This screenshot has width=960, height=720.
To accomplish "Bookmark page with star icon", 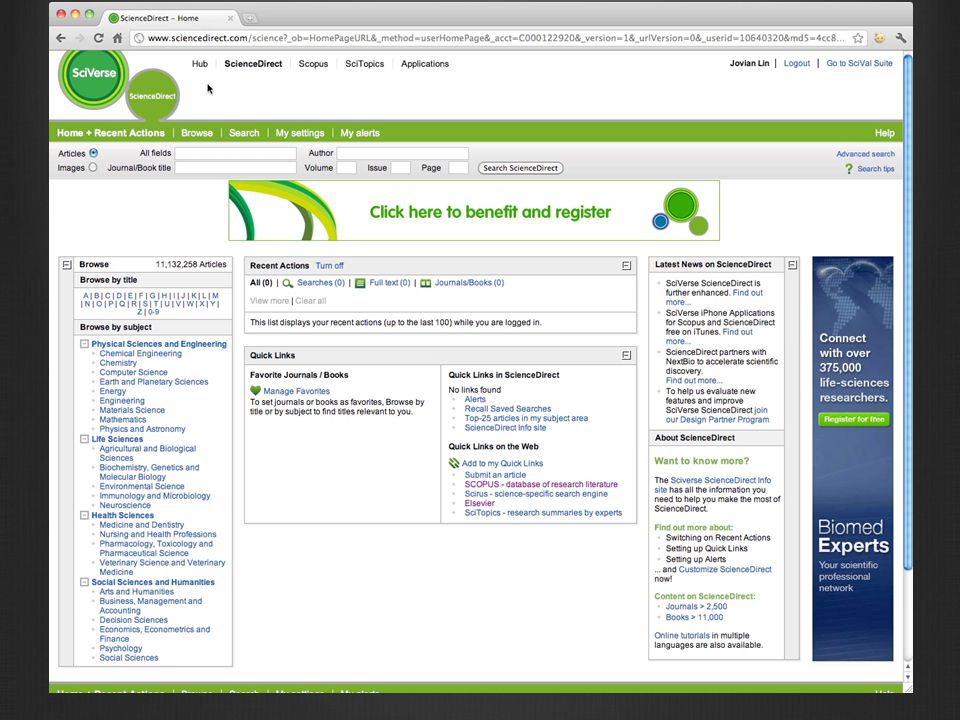I will [858, 38].
